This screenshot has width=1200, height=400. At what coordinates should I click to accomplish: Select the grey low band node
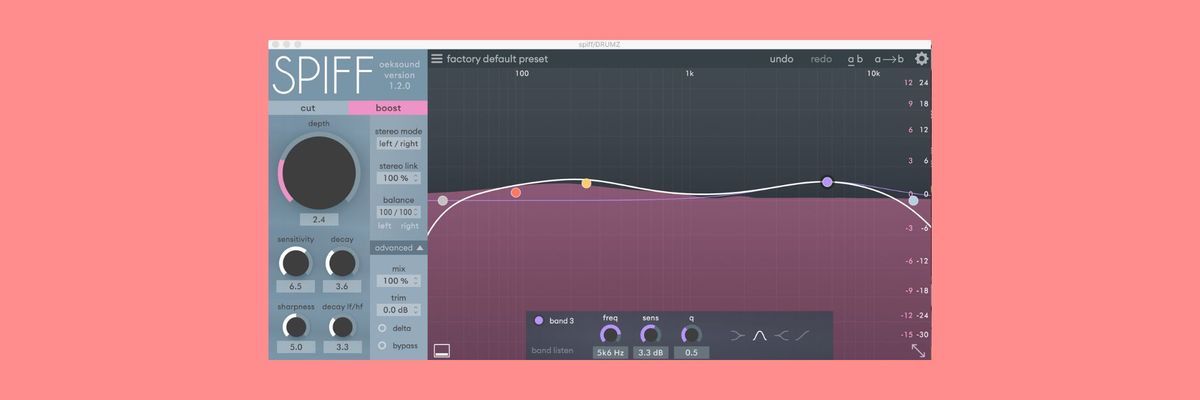(x=443, y=201)
